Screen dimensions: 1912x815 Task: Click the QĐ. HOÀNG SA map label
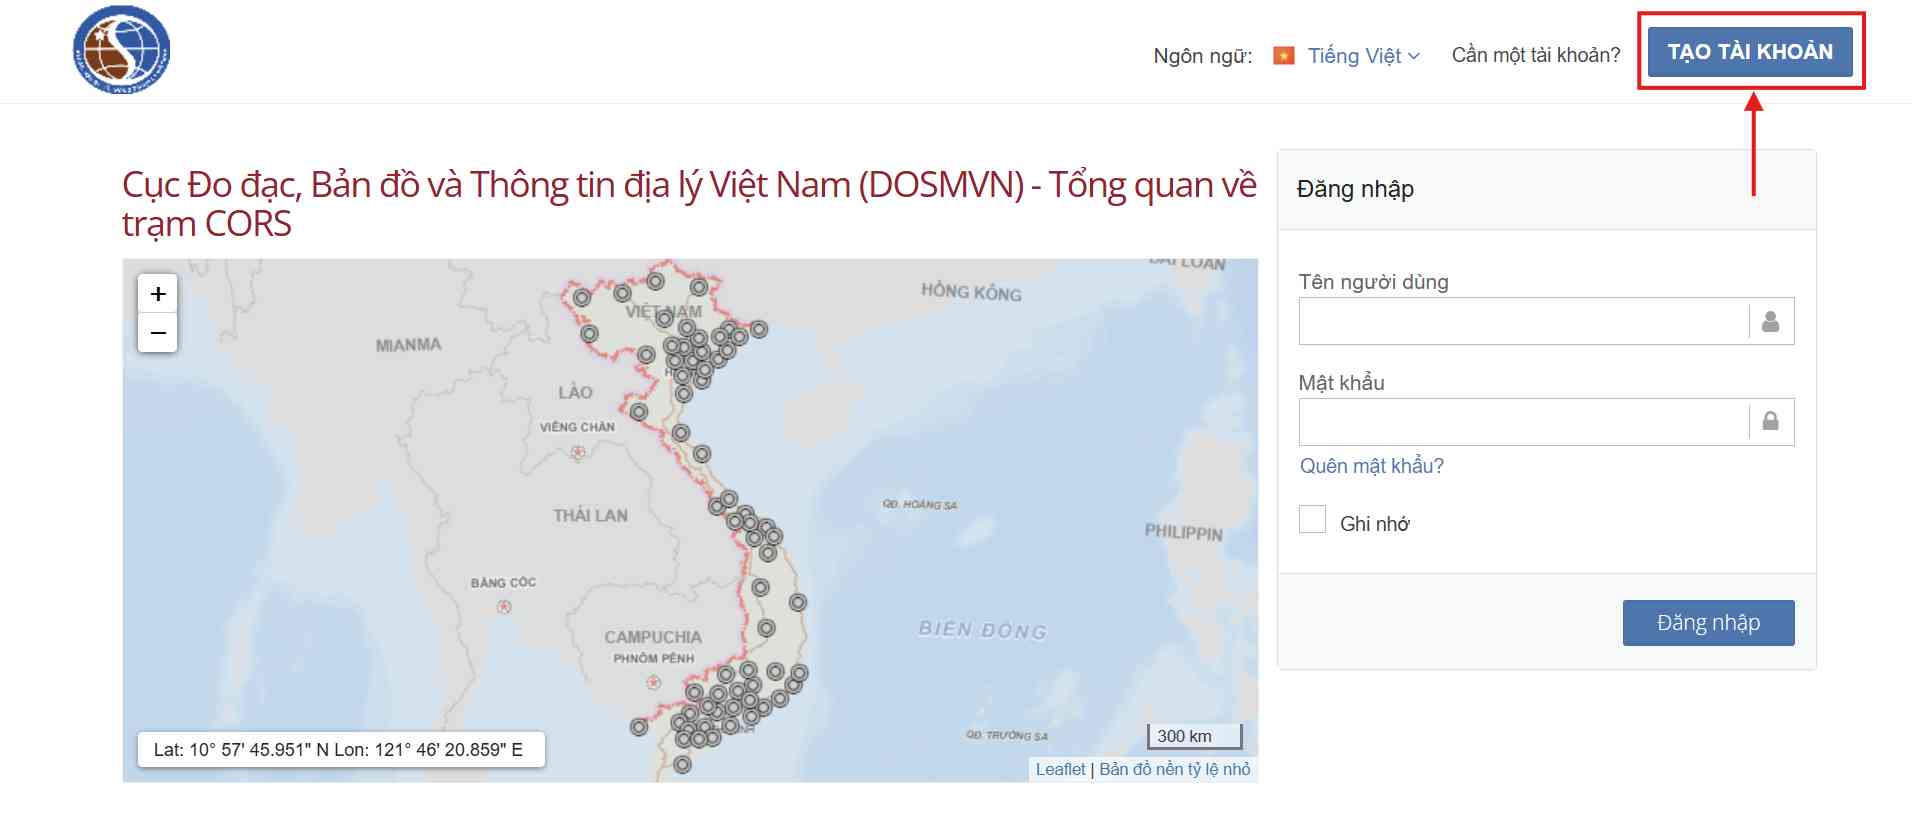point(920,505)
